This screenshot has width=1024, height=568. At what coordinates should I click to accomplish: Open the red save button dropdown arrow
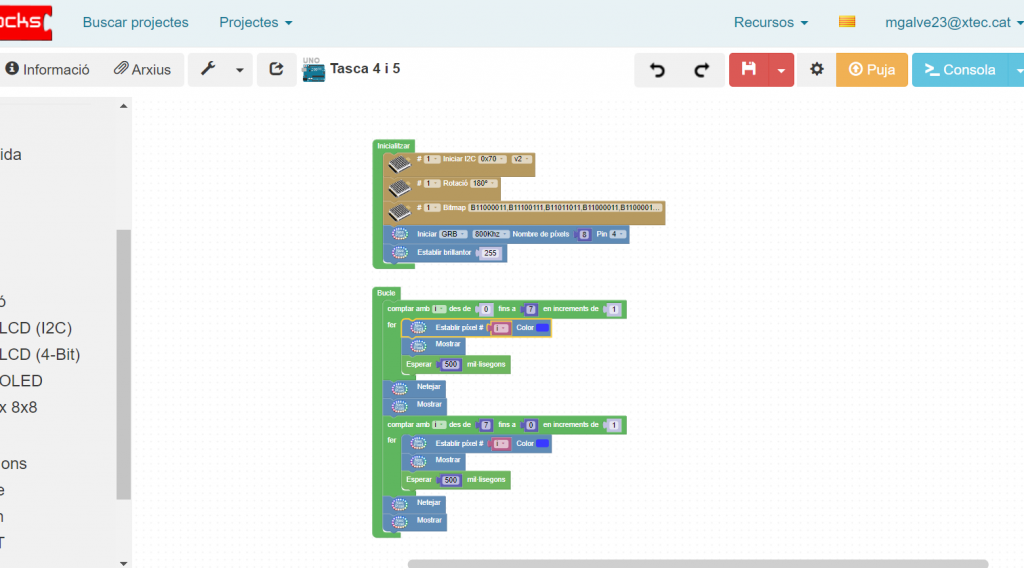tap(781, 70)
